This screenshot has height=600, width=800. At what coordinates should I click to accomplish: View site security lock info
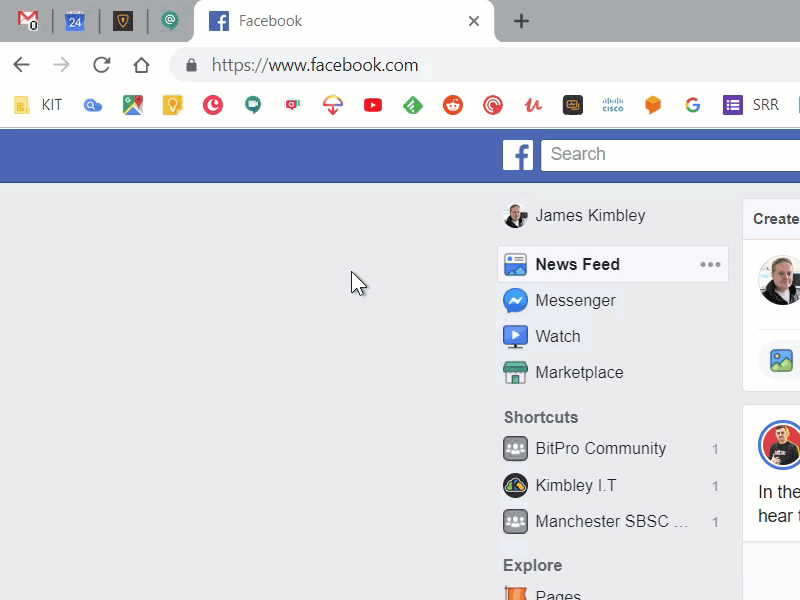(x=191, y=65)
